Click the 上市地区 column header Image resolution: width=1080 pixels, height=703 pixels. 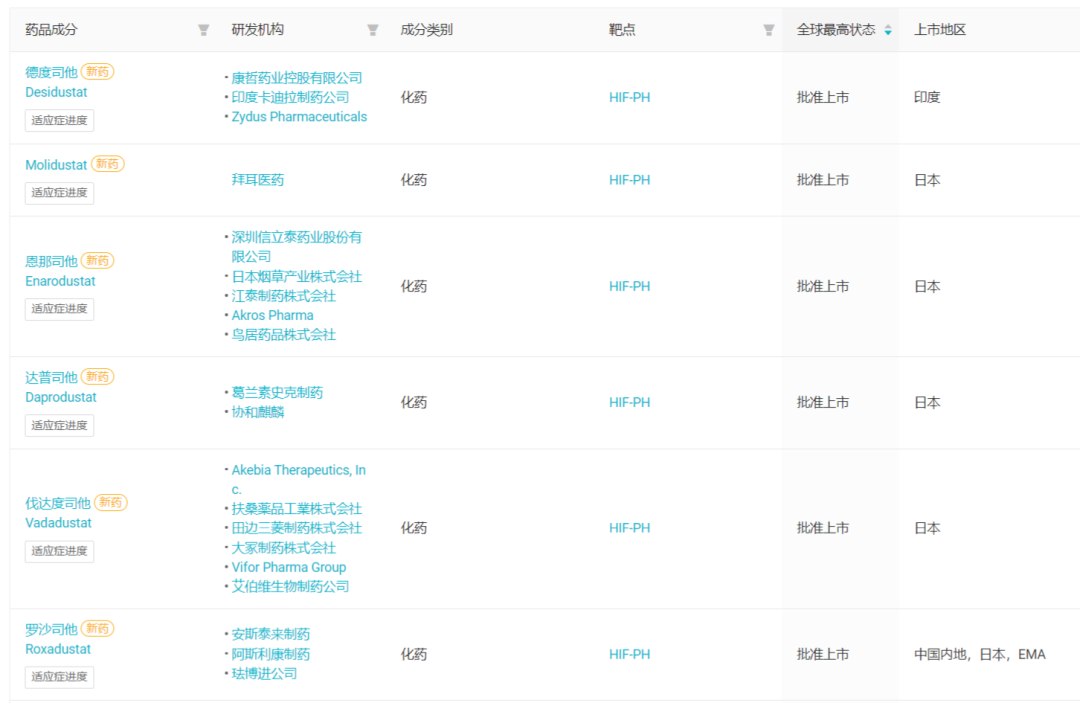(940, 30)
